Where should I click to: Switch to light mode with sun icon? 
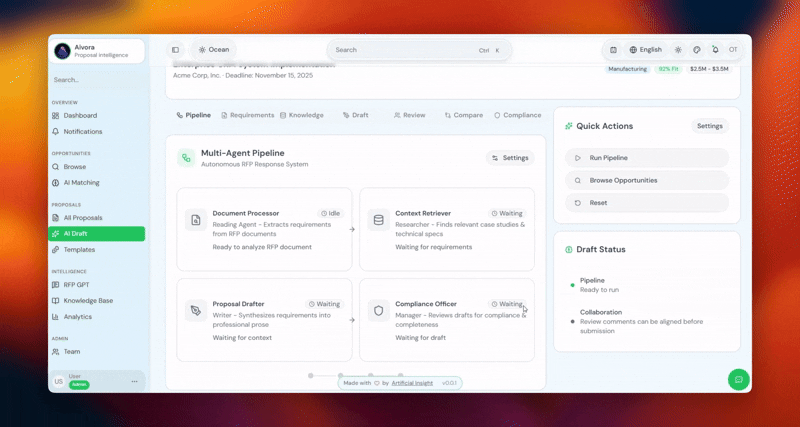click(x=678, y=50)
